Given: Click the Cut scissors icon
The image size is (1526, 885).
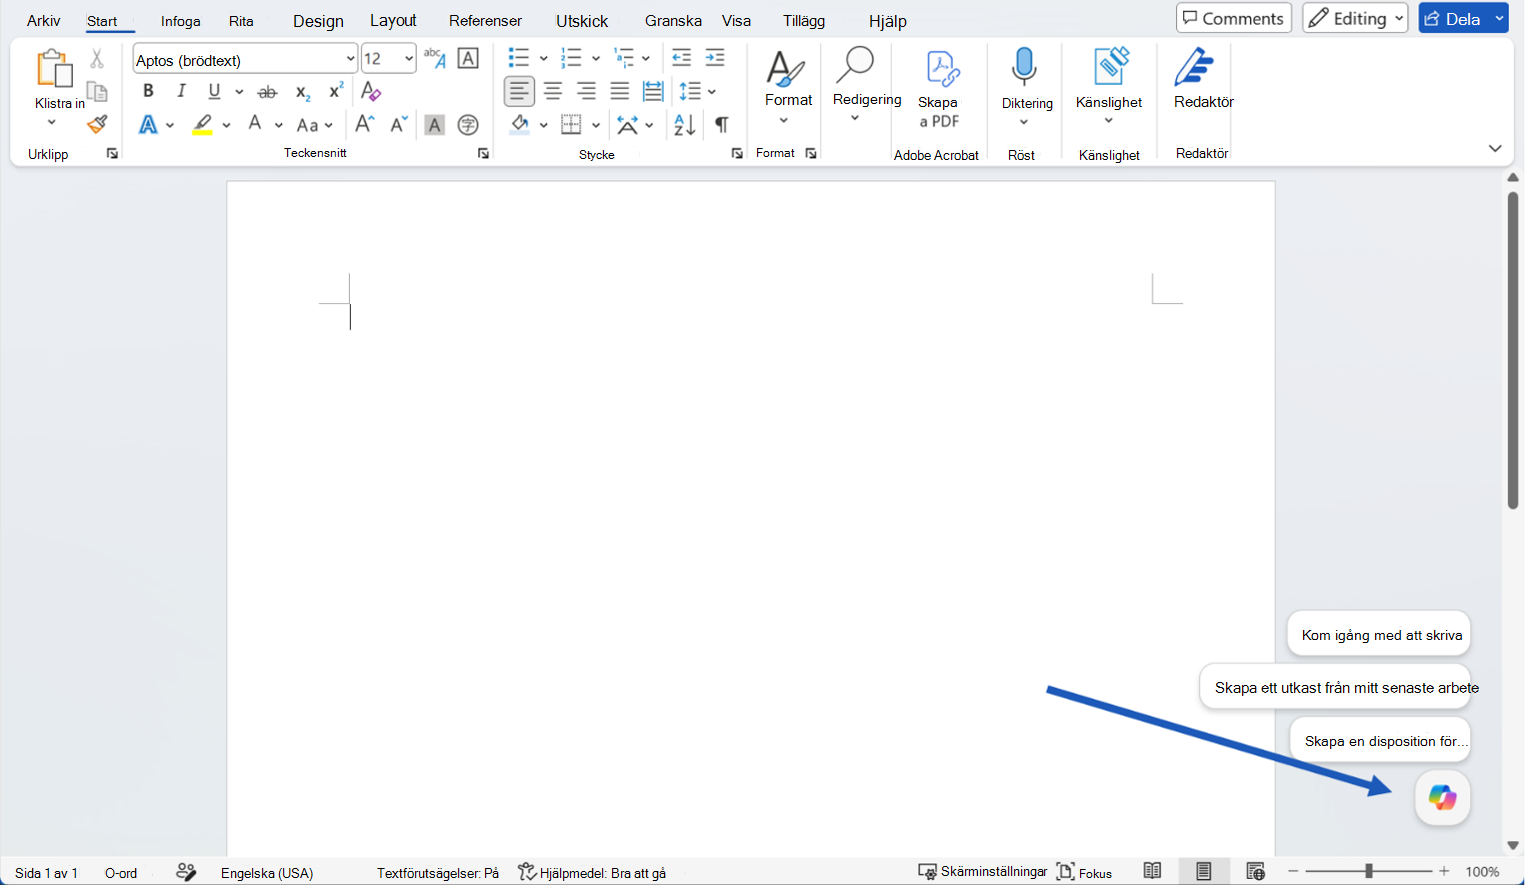Looking at the screenshot, I should pyautogui.click(x=97, y=60).
